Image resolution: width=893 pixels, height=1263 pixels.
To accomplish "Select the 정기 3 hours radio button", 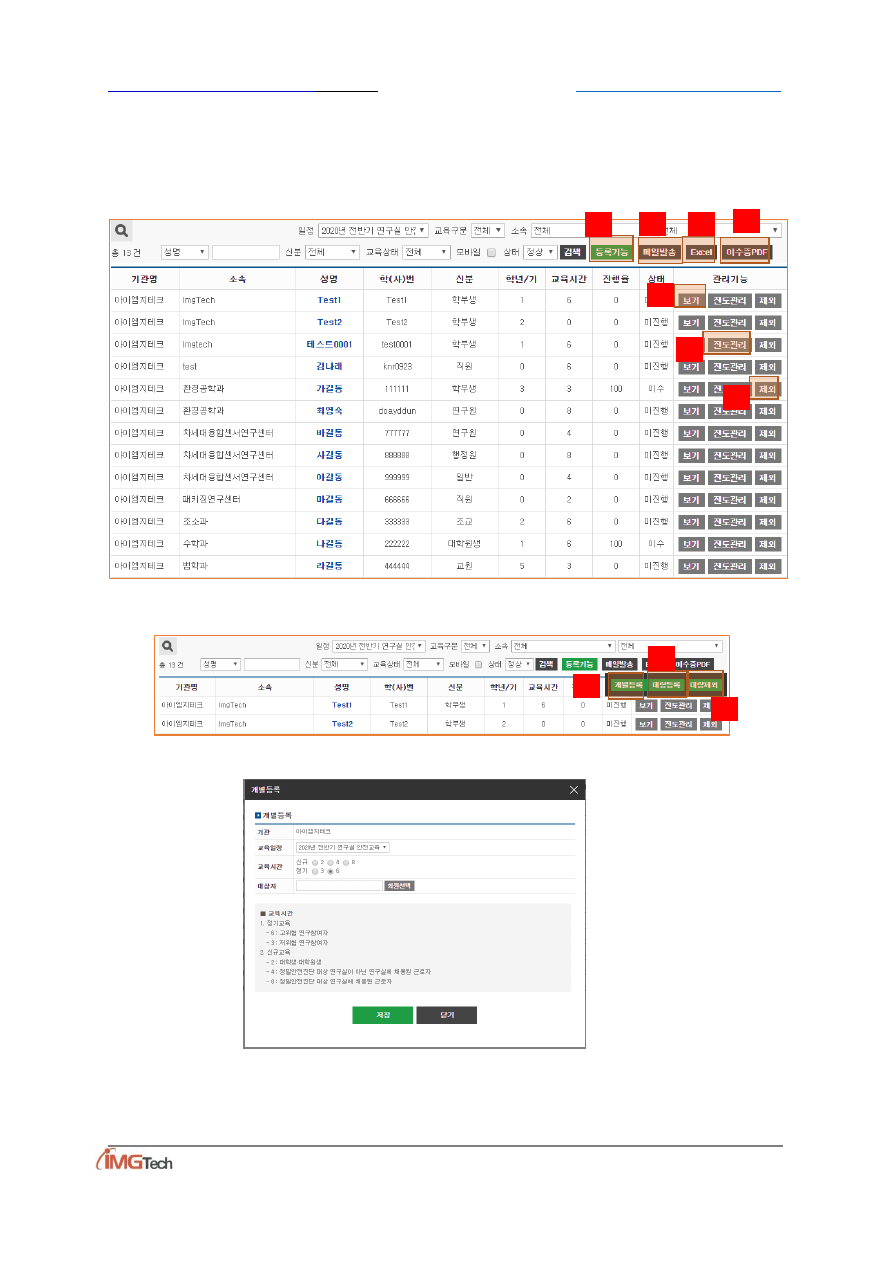I will [x=315, y=871].
